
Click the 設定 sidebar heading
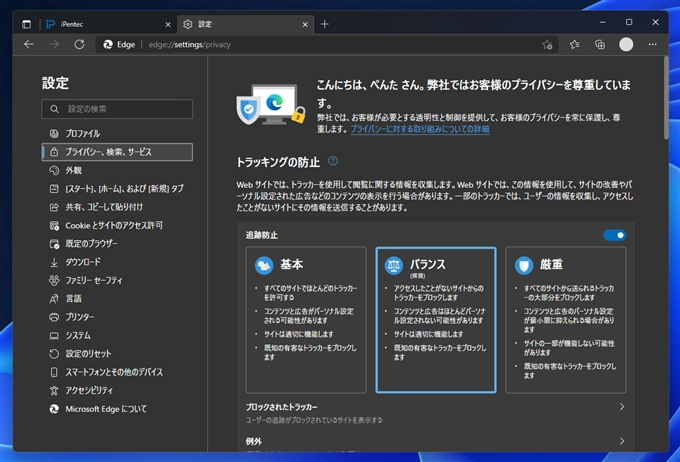55,83
